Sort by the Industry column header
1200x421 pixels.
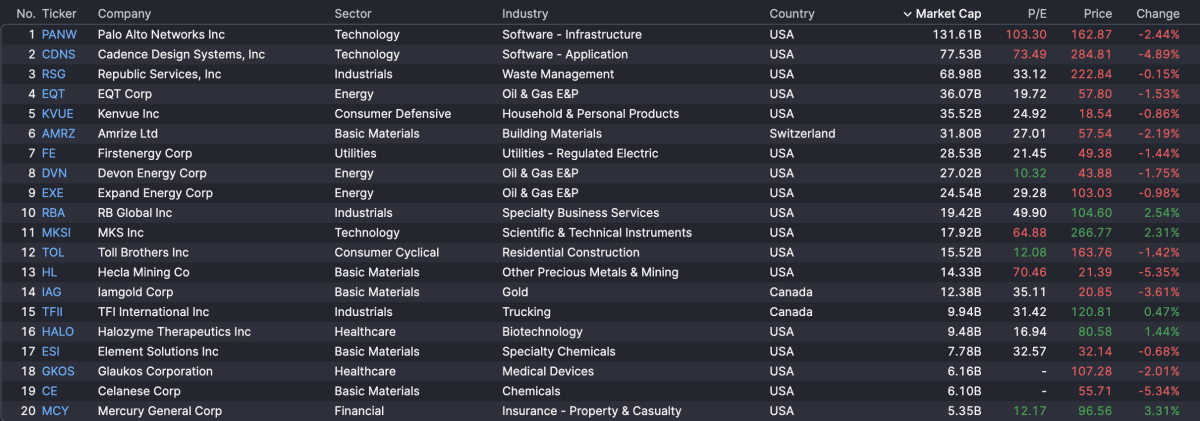[525, 14]
